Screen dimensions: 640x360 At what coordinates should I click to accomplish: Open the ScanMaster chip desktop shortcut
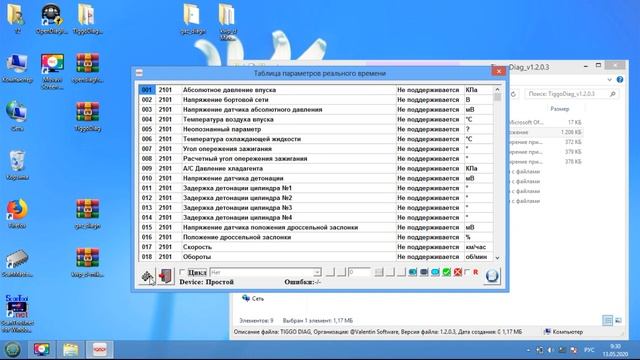click(17, 262)
